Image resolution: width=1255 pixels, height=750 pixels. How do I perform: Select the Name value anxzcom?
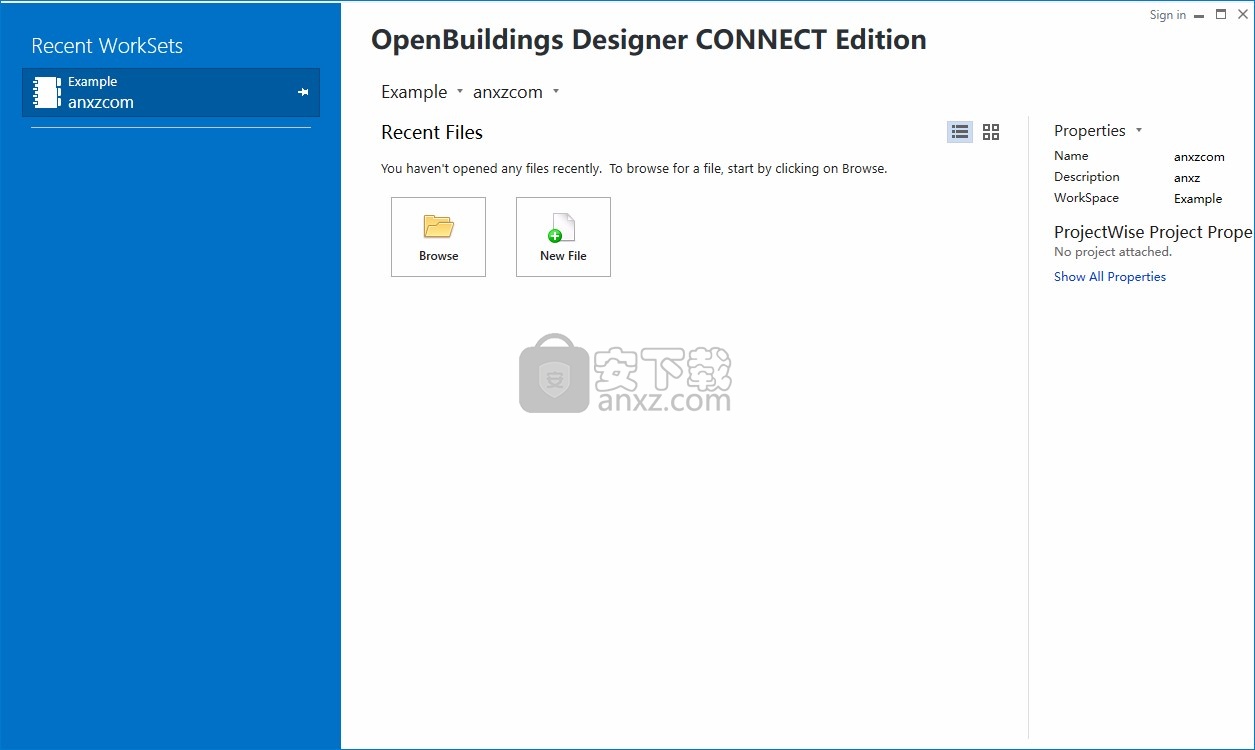[x=1199, y=157]
